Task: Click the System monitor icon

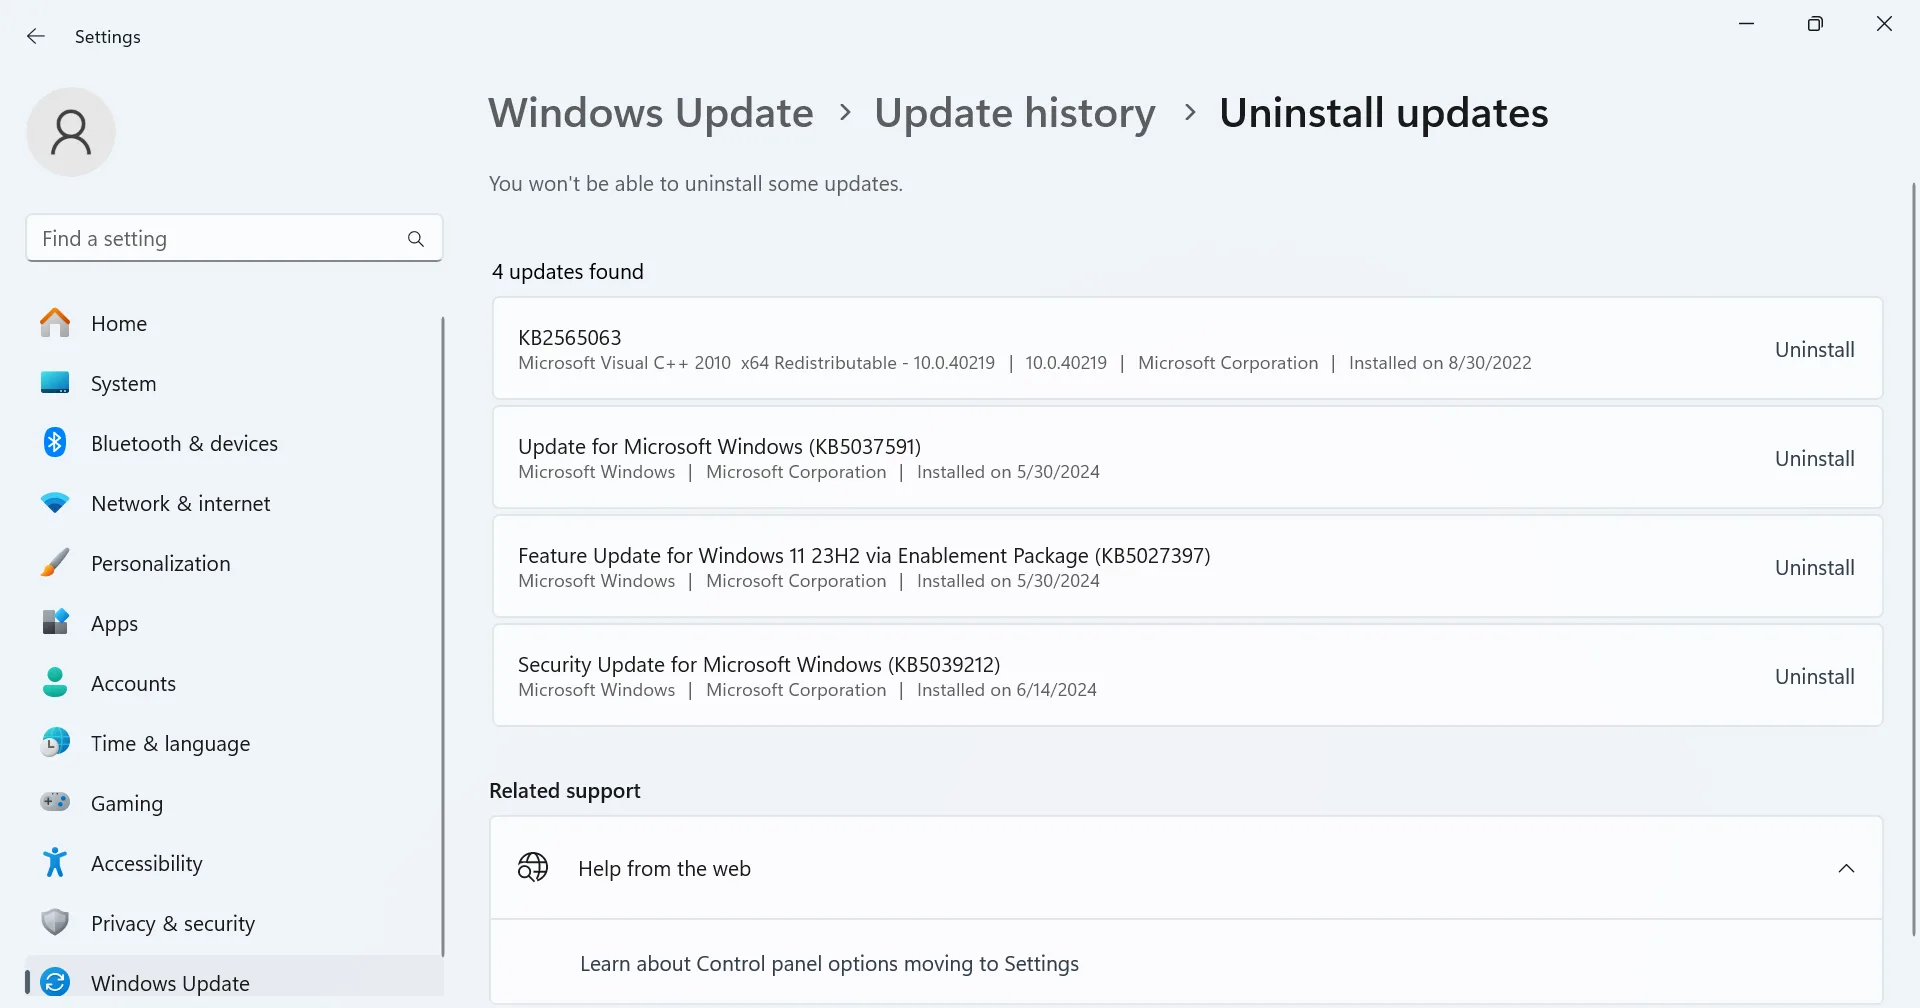Action: (55, 383)
